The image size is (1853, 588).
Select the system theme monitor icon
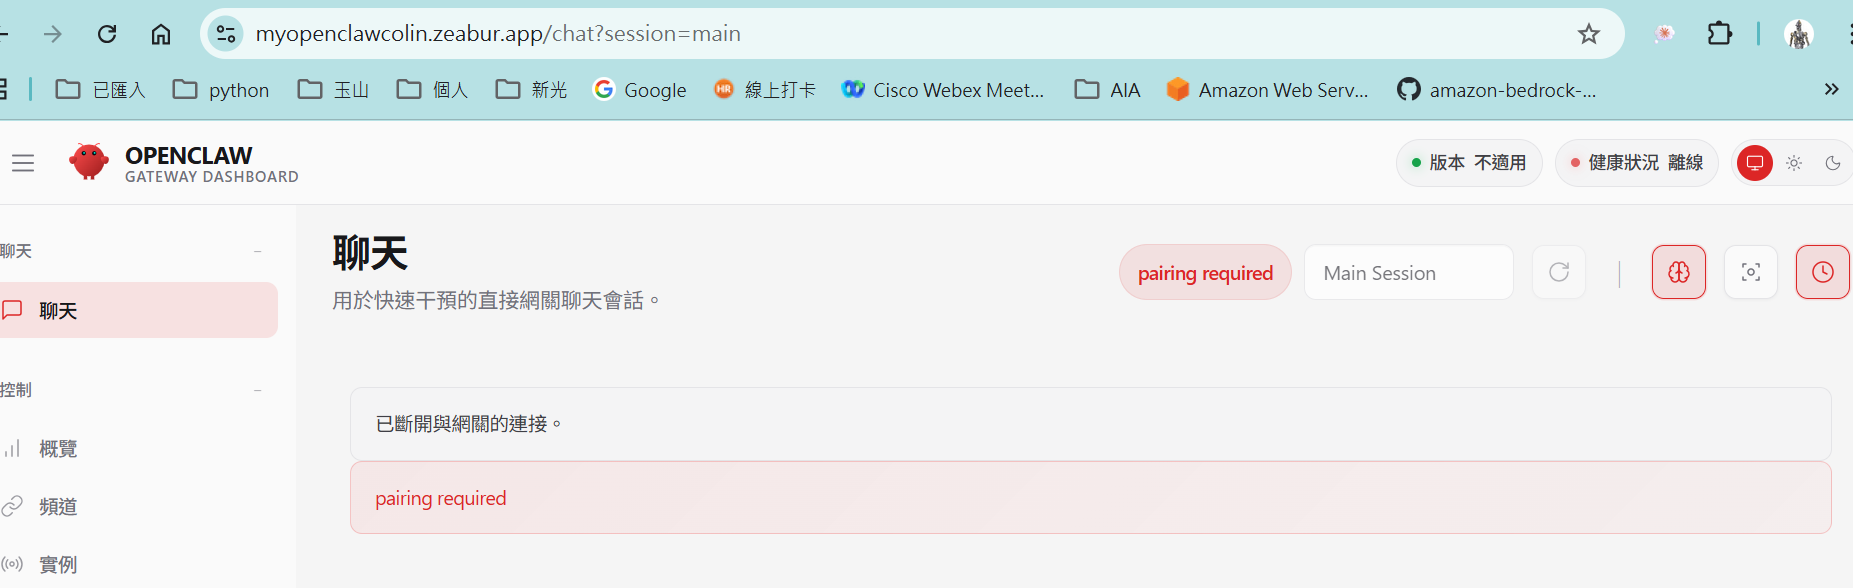[x=1754, y=163]
